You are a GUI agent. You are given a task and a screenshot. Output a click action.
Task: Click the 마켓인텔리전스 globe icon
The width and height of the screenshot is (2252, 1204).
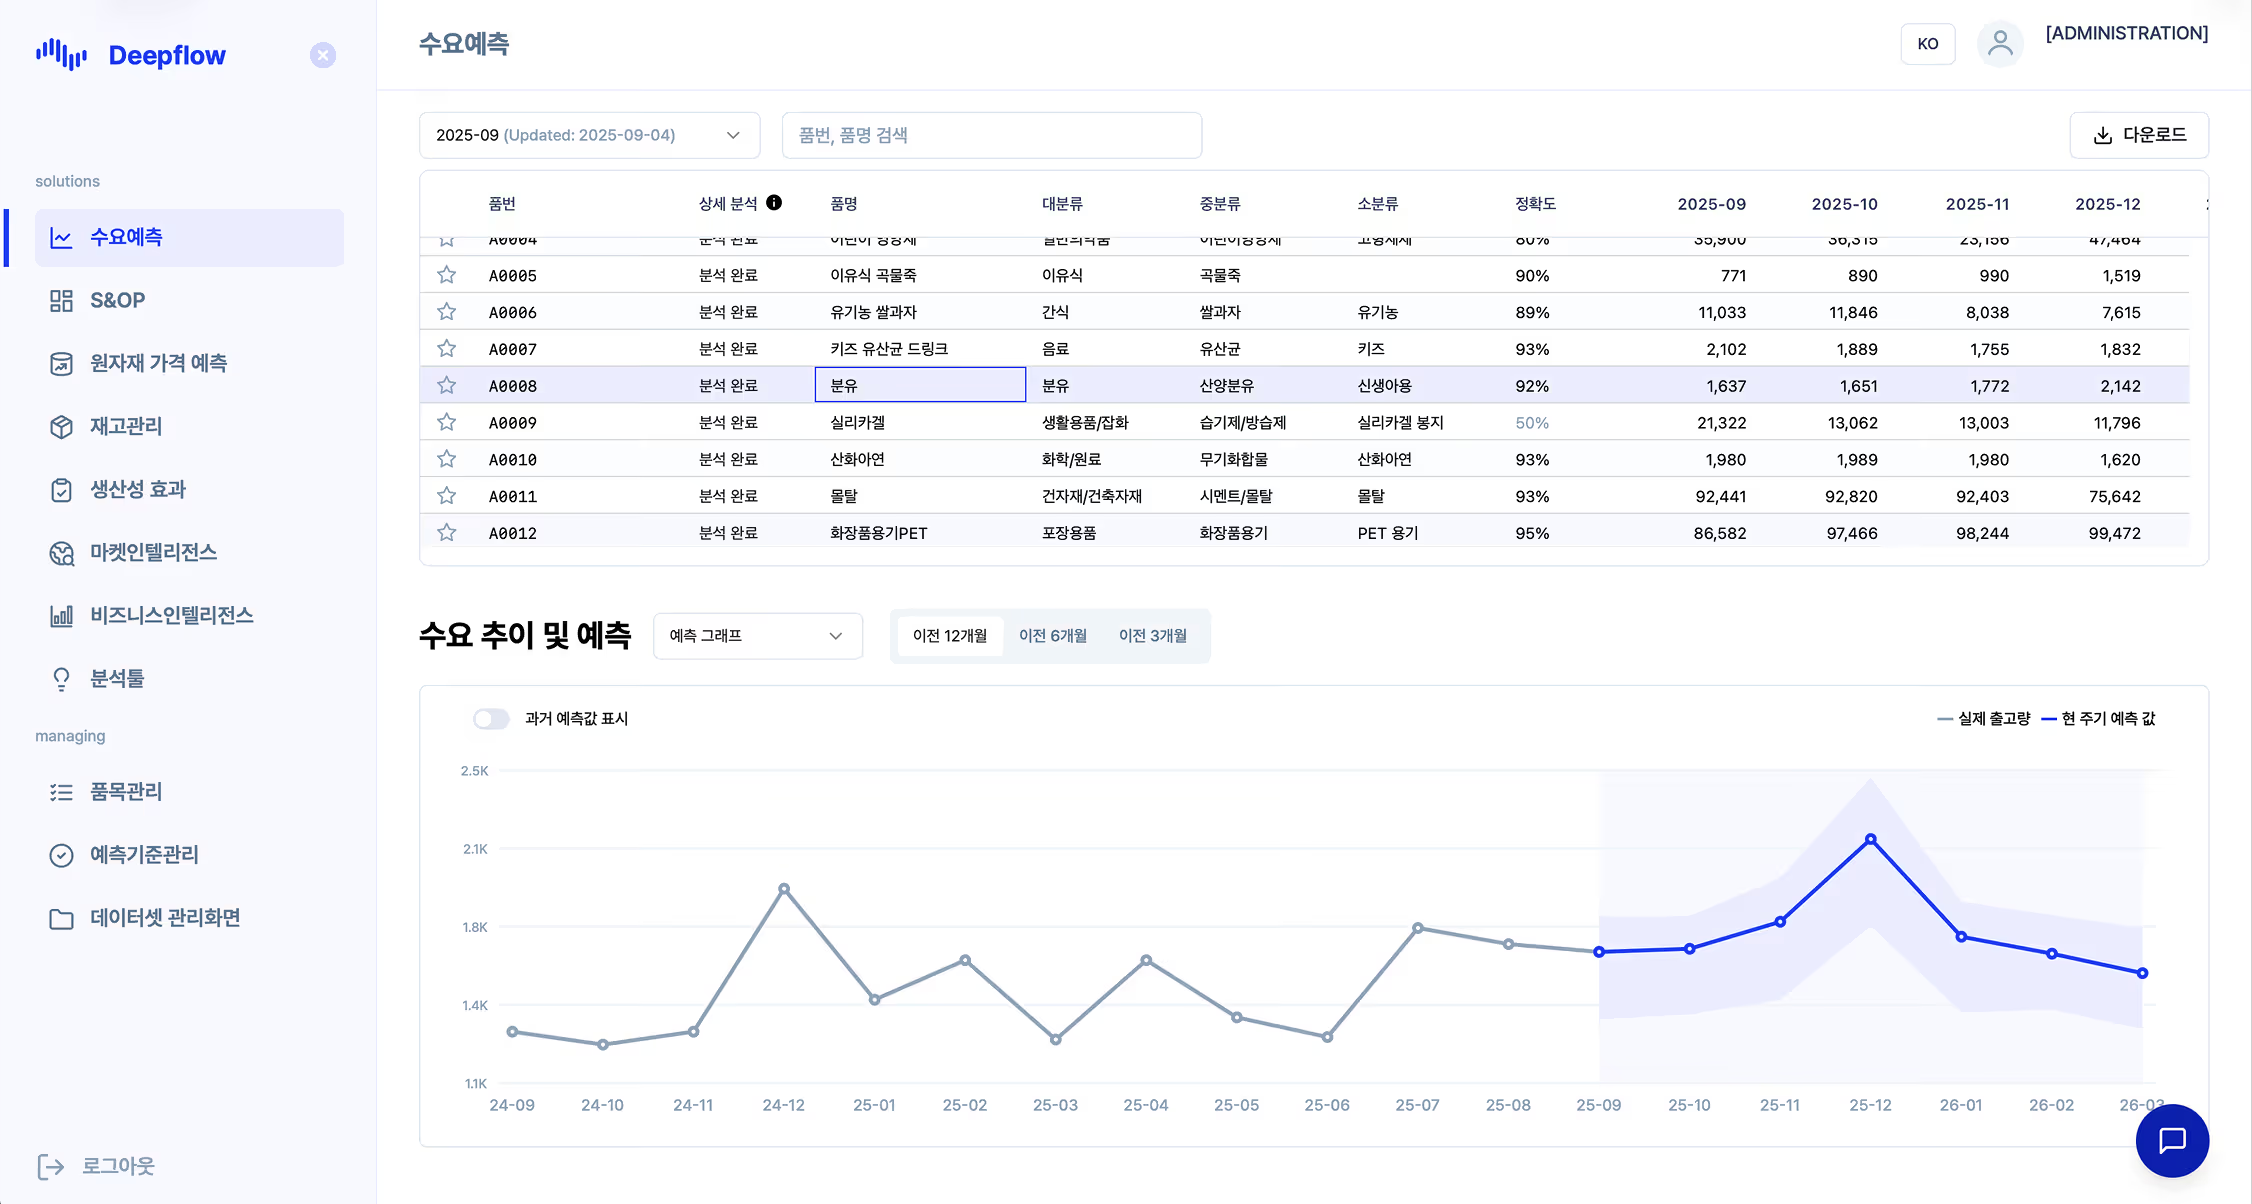pos(61,552)
